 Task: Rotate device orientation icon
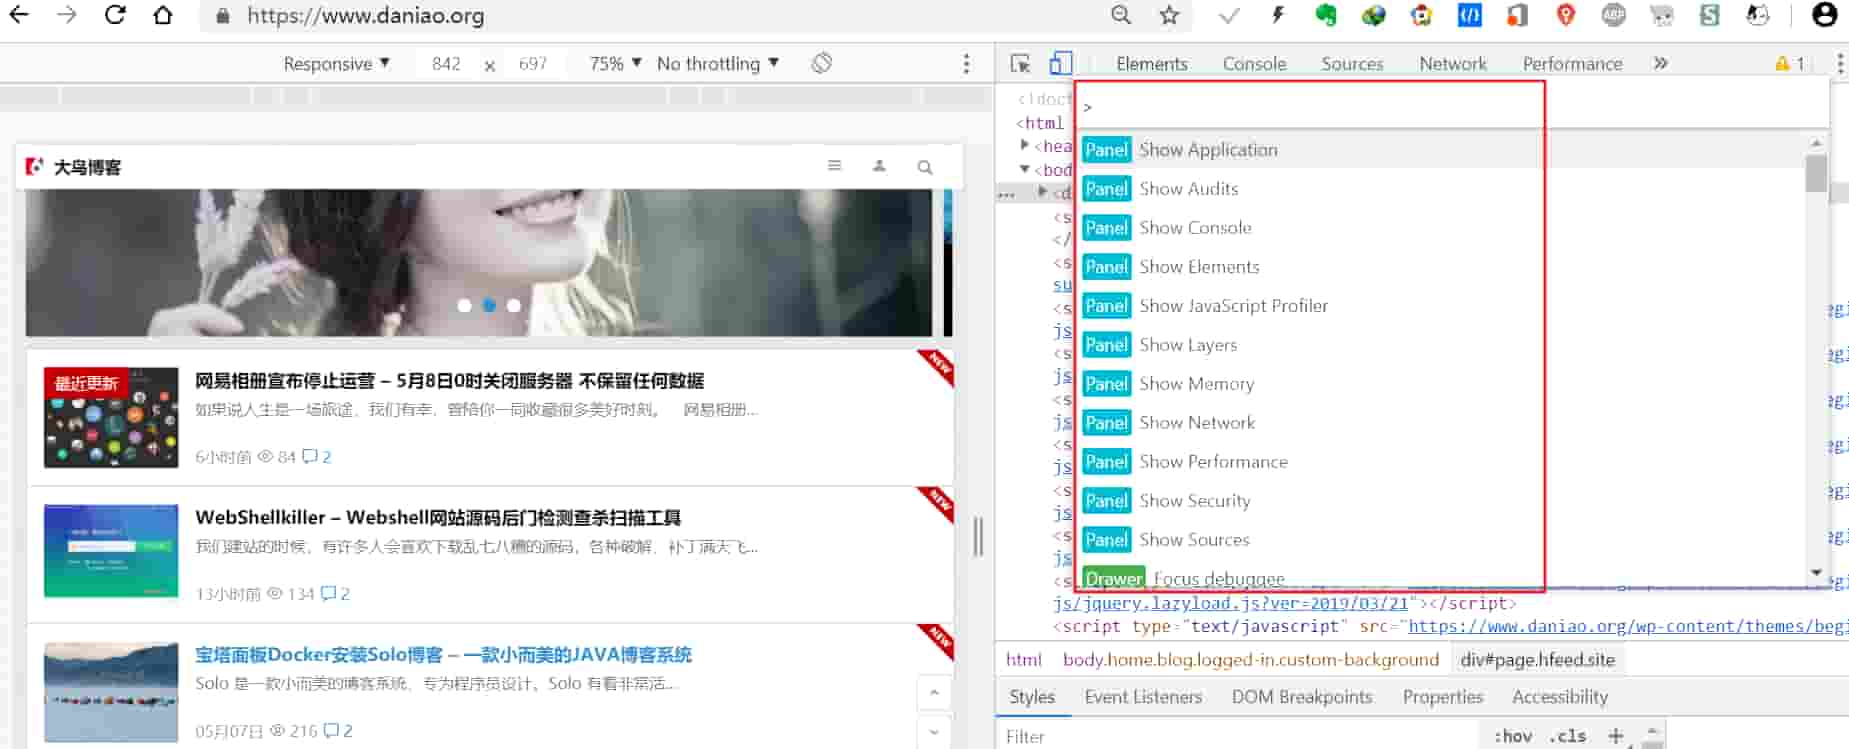[x=822, y=63]
